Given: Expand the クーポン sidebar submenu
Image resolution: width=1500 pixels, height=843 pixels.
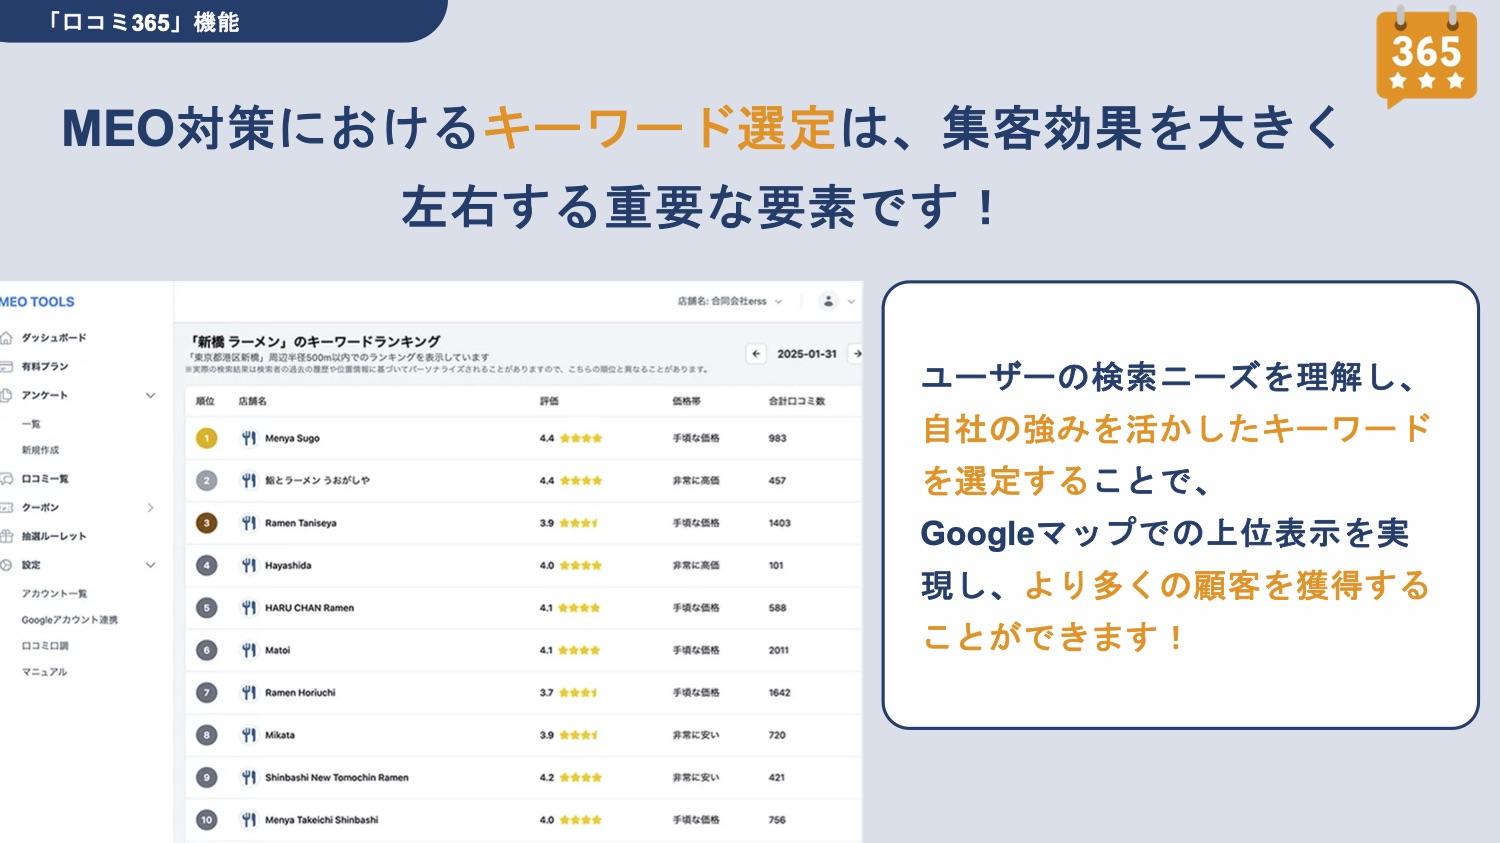Looking at the screenshot, I should (x=150, y=508).
